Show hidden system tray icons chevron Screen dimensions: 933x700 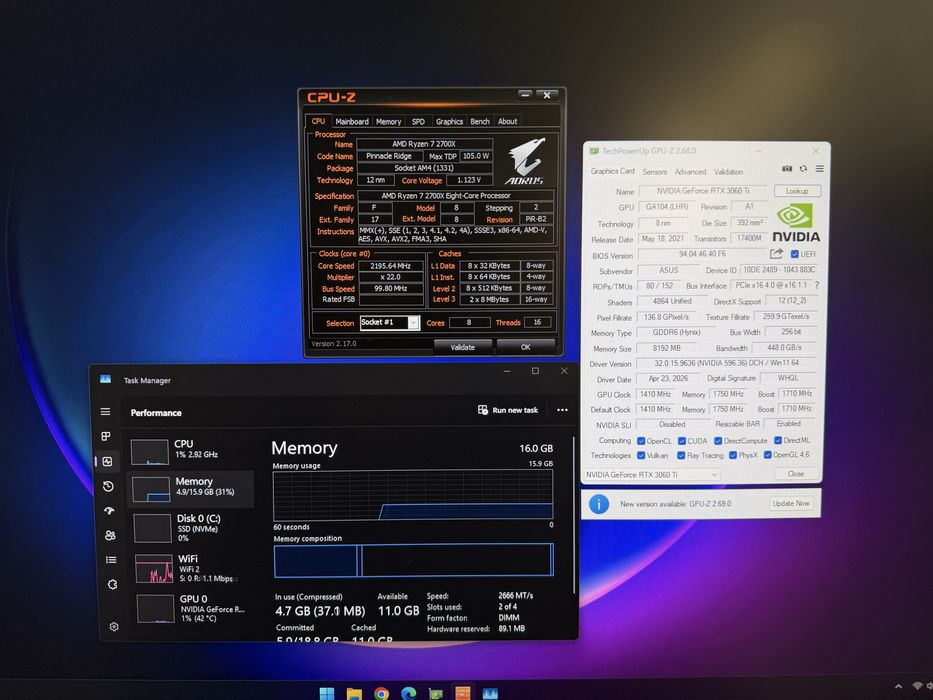pyautogui.click(x=898, y=686)
